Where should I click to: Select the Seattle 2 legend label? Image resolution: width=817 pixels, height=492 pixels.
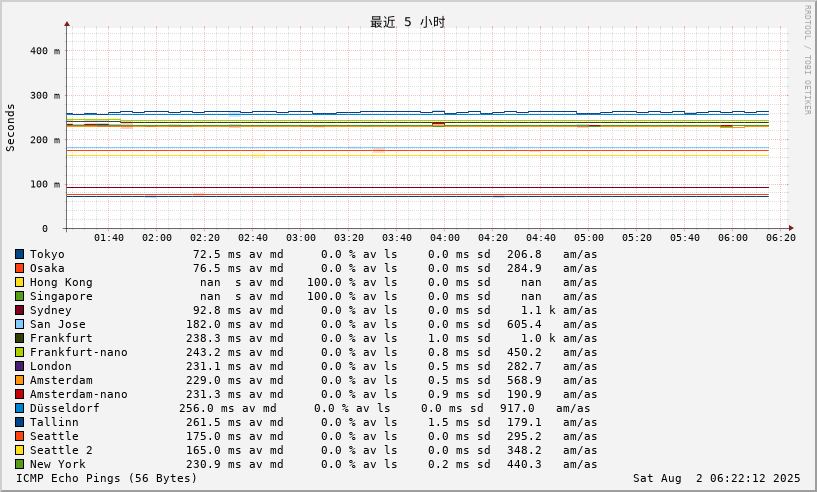point(61,450)
